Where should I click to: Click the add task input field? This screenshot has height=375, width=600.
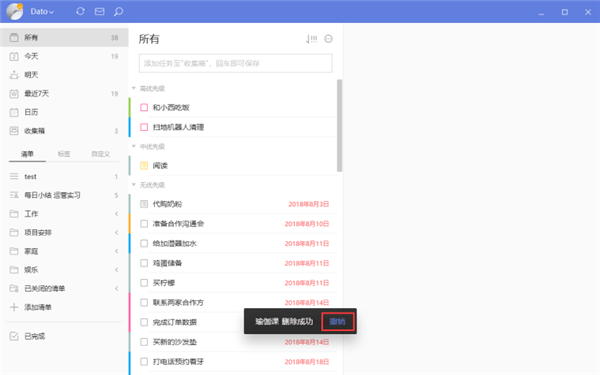click(x=236, y=64)
